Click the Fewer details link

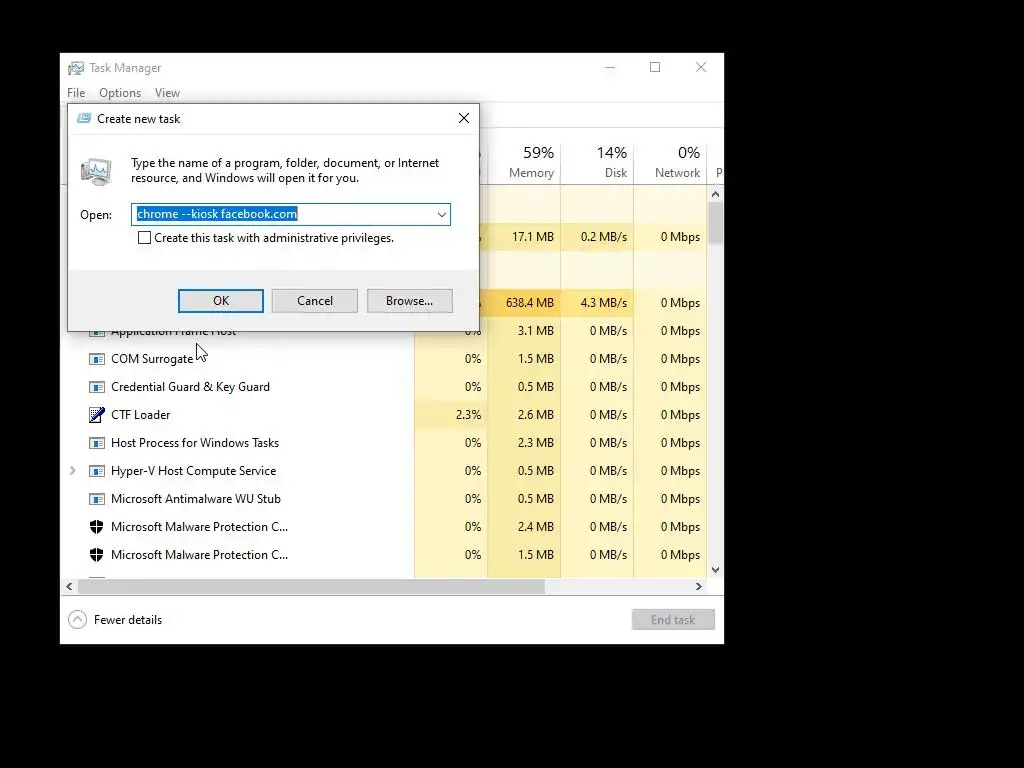coord(128,620)
